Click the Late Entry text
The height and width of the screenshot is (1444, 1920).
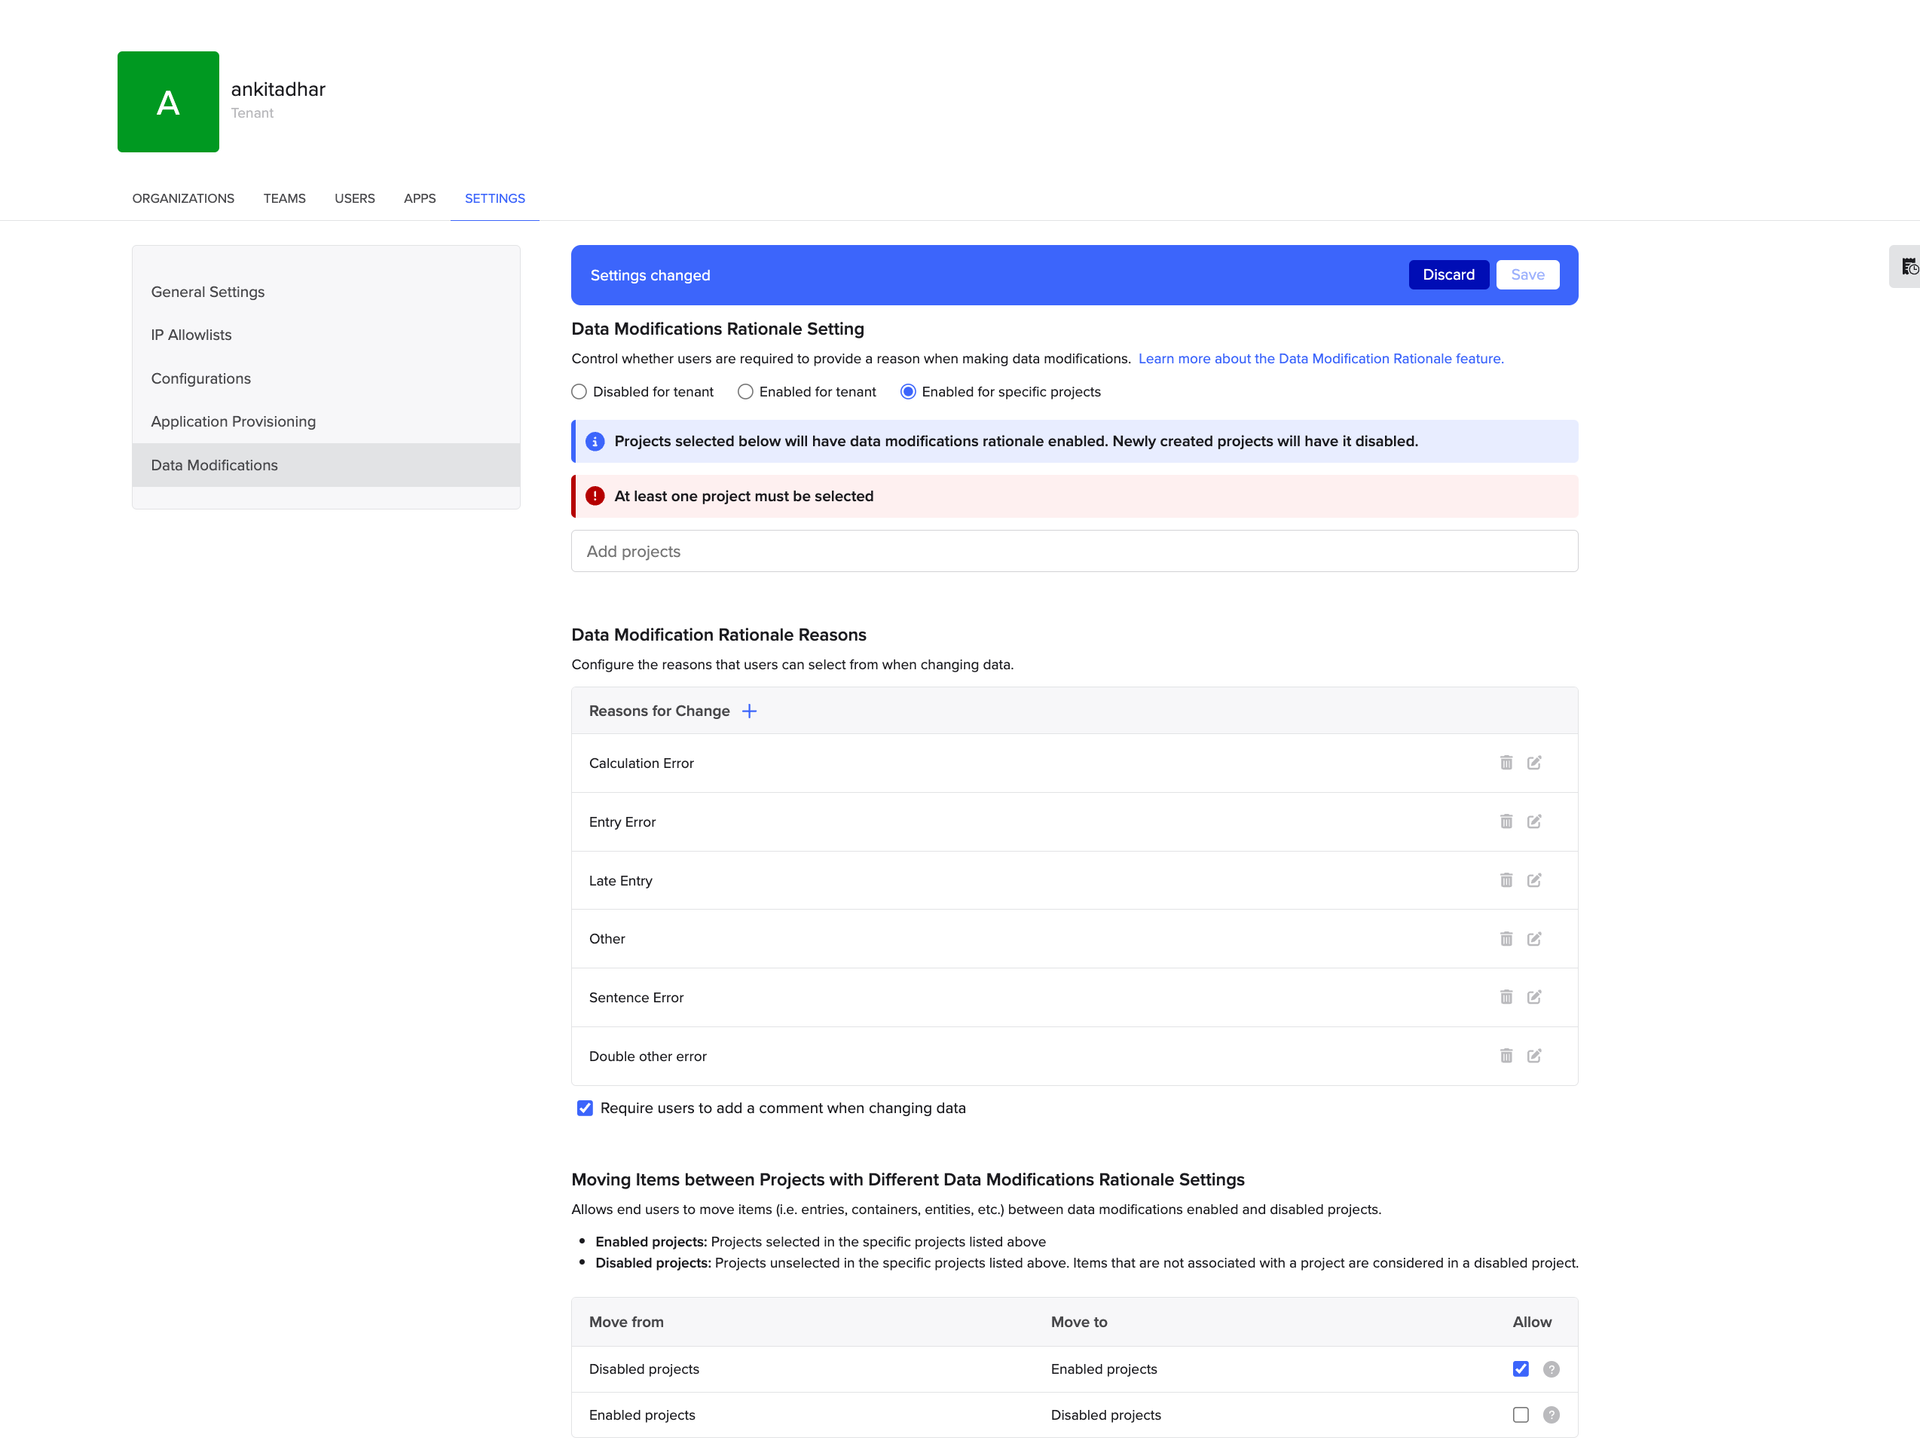(x=620, y=881)
